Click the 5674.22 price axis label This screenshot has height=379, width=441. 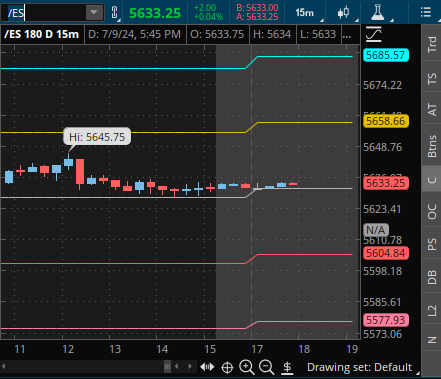click(x=382, y=85)
